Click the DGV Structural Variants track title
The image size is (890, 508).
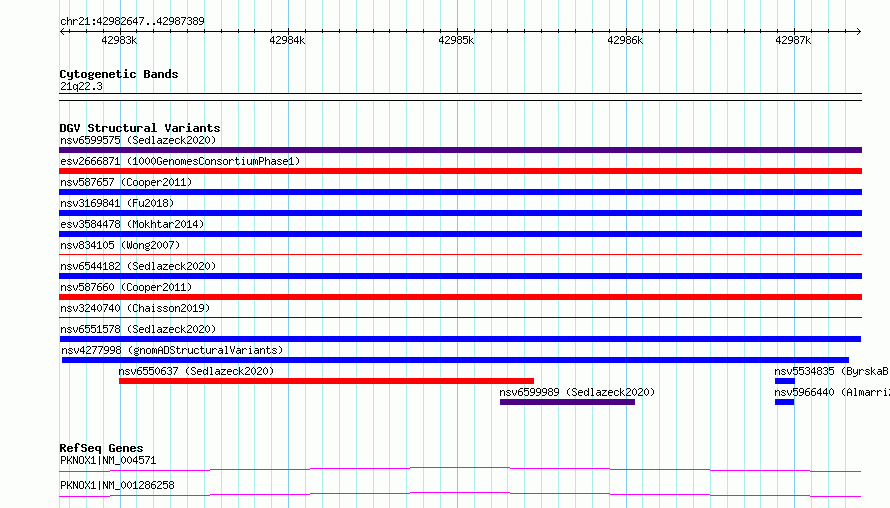point(140,128)
